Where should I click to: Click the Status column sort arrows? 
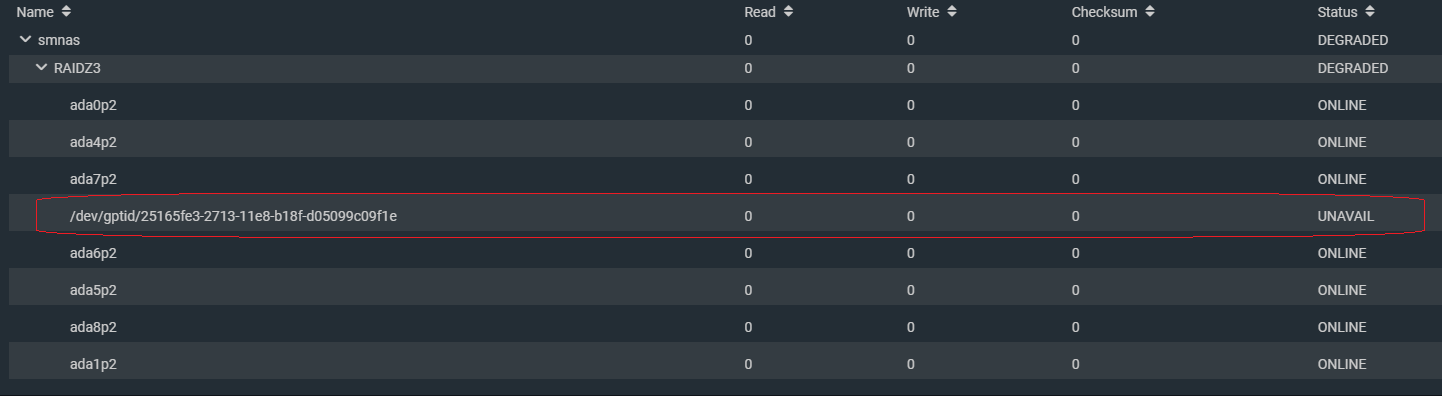point(1369,12)
